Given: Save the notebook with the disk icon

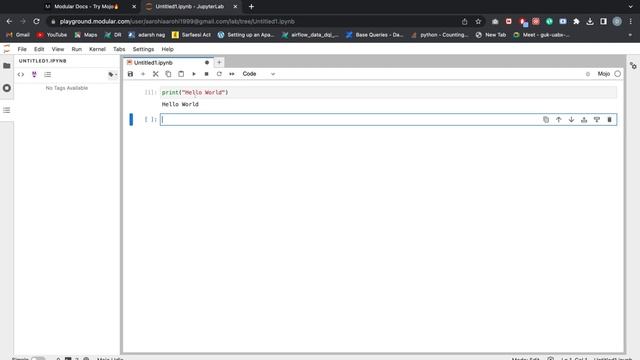Looking at the screenshot, I should tap(130, 74).
